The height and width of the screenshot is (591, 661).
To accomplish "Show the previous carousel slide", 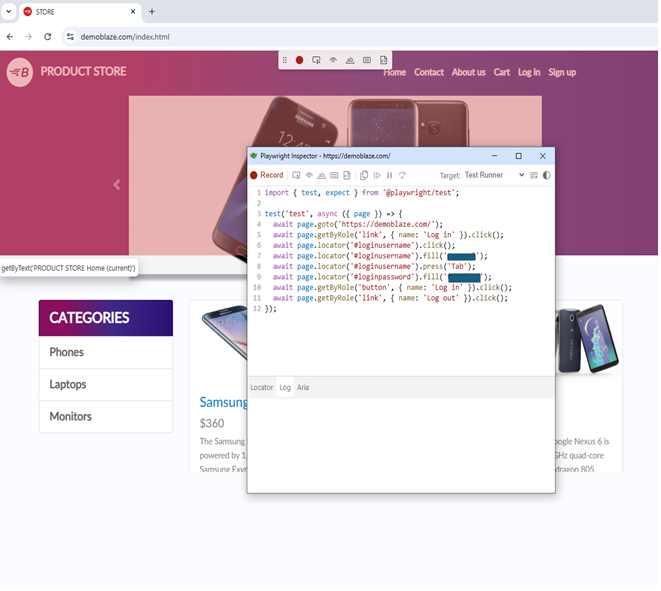I will pos(117,185).
